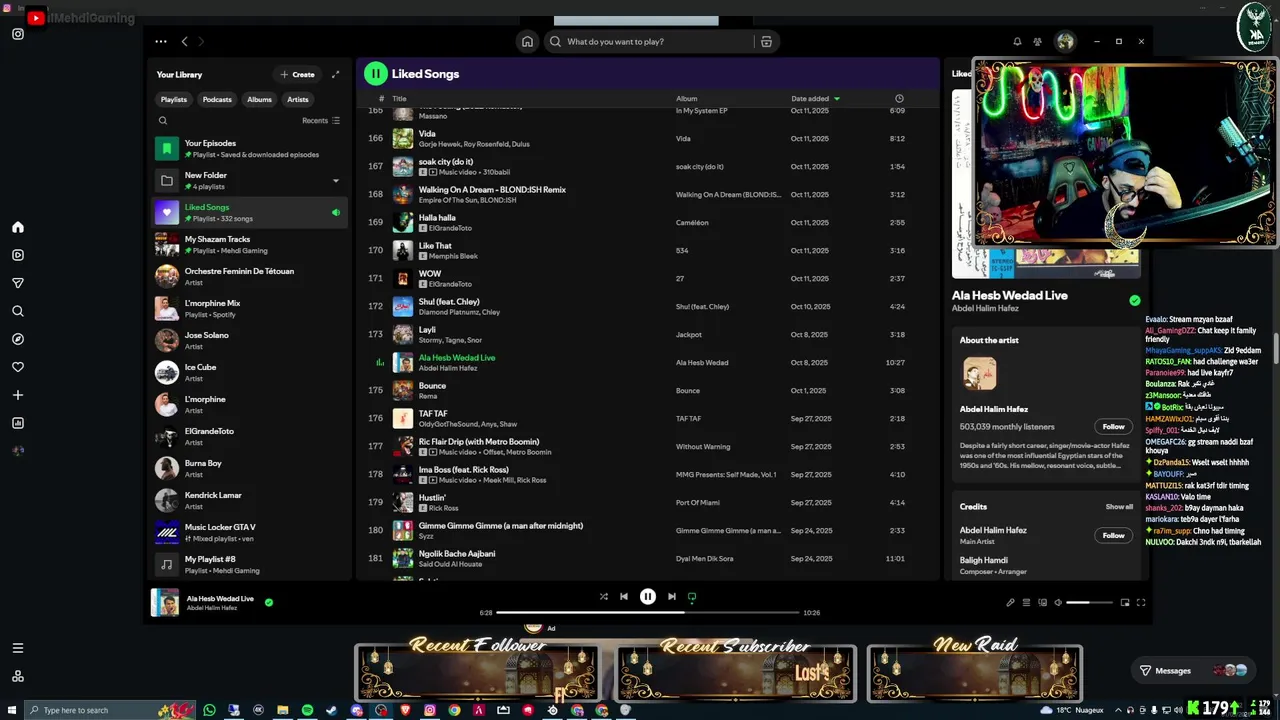Image resolution: width=1280 pixels, height=720 pixels.
Task: Click the volume slider
Action: coord(1089,603)
